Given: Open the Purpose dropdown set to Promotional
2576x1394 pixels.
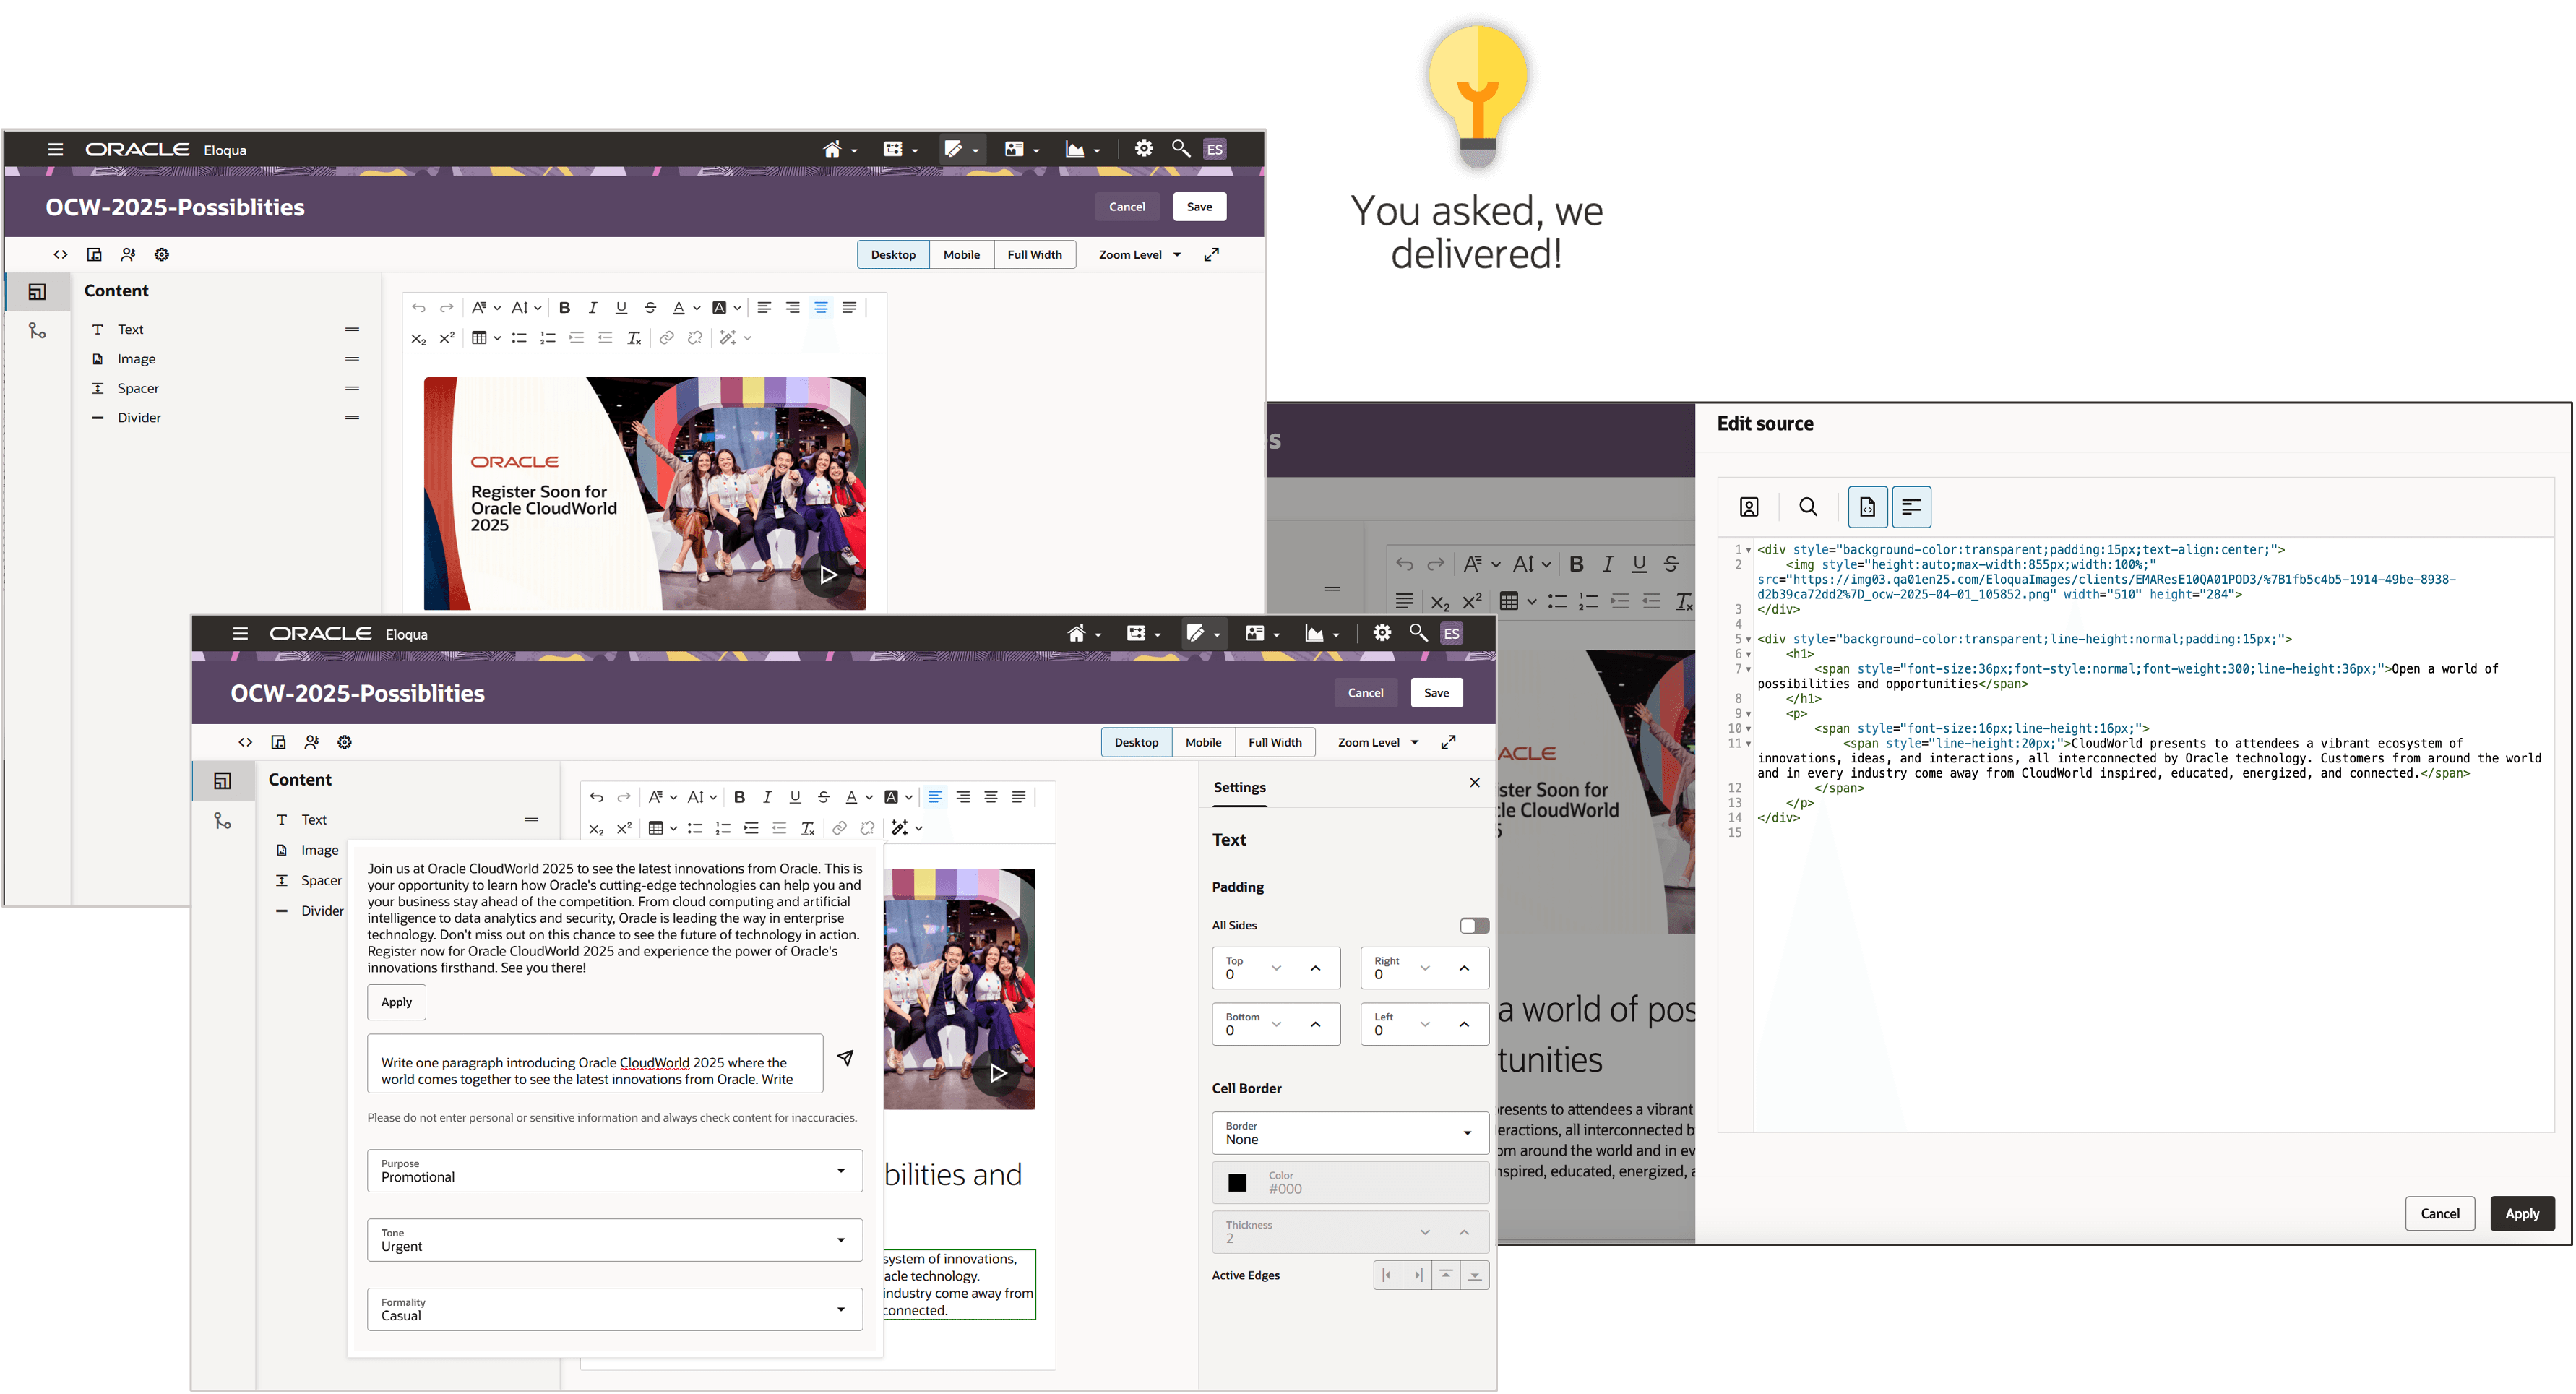Looking at the screenshot, I should pos(614,1171).
